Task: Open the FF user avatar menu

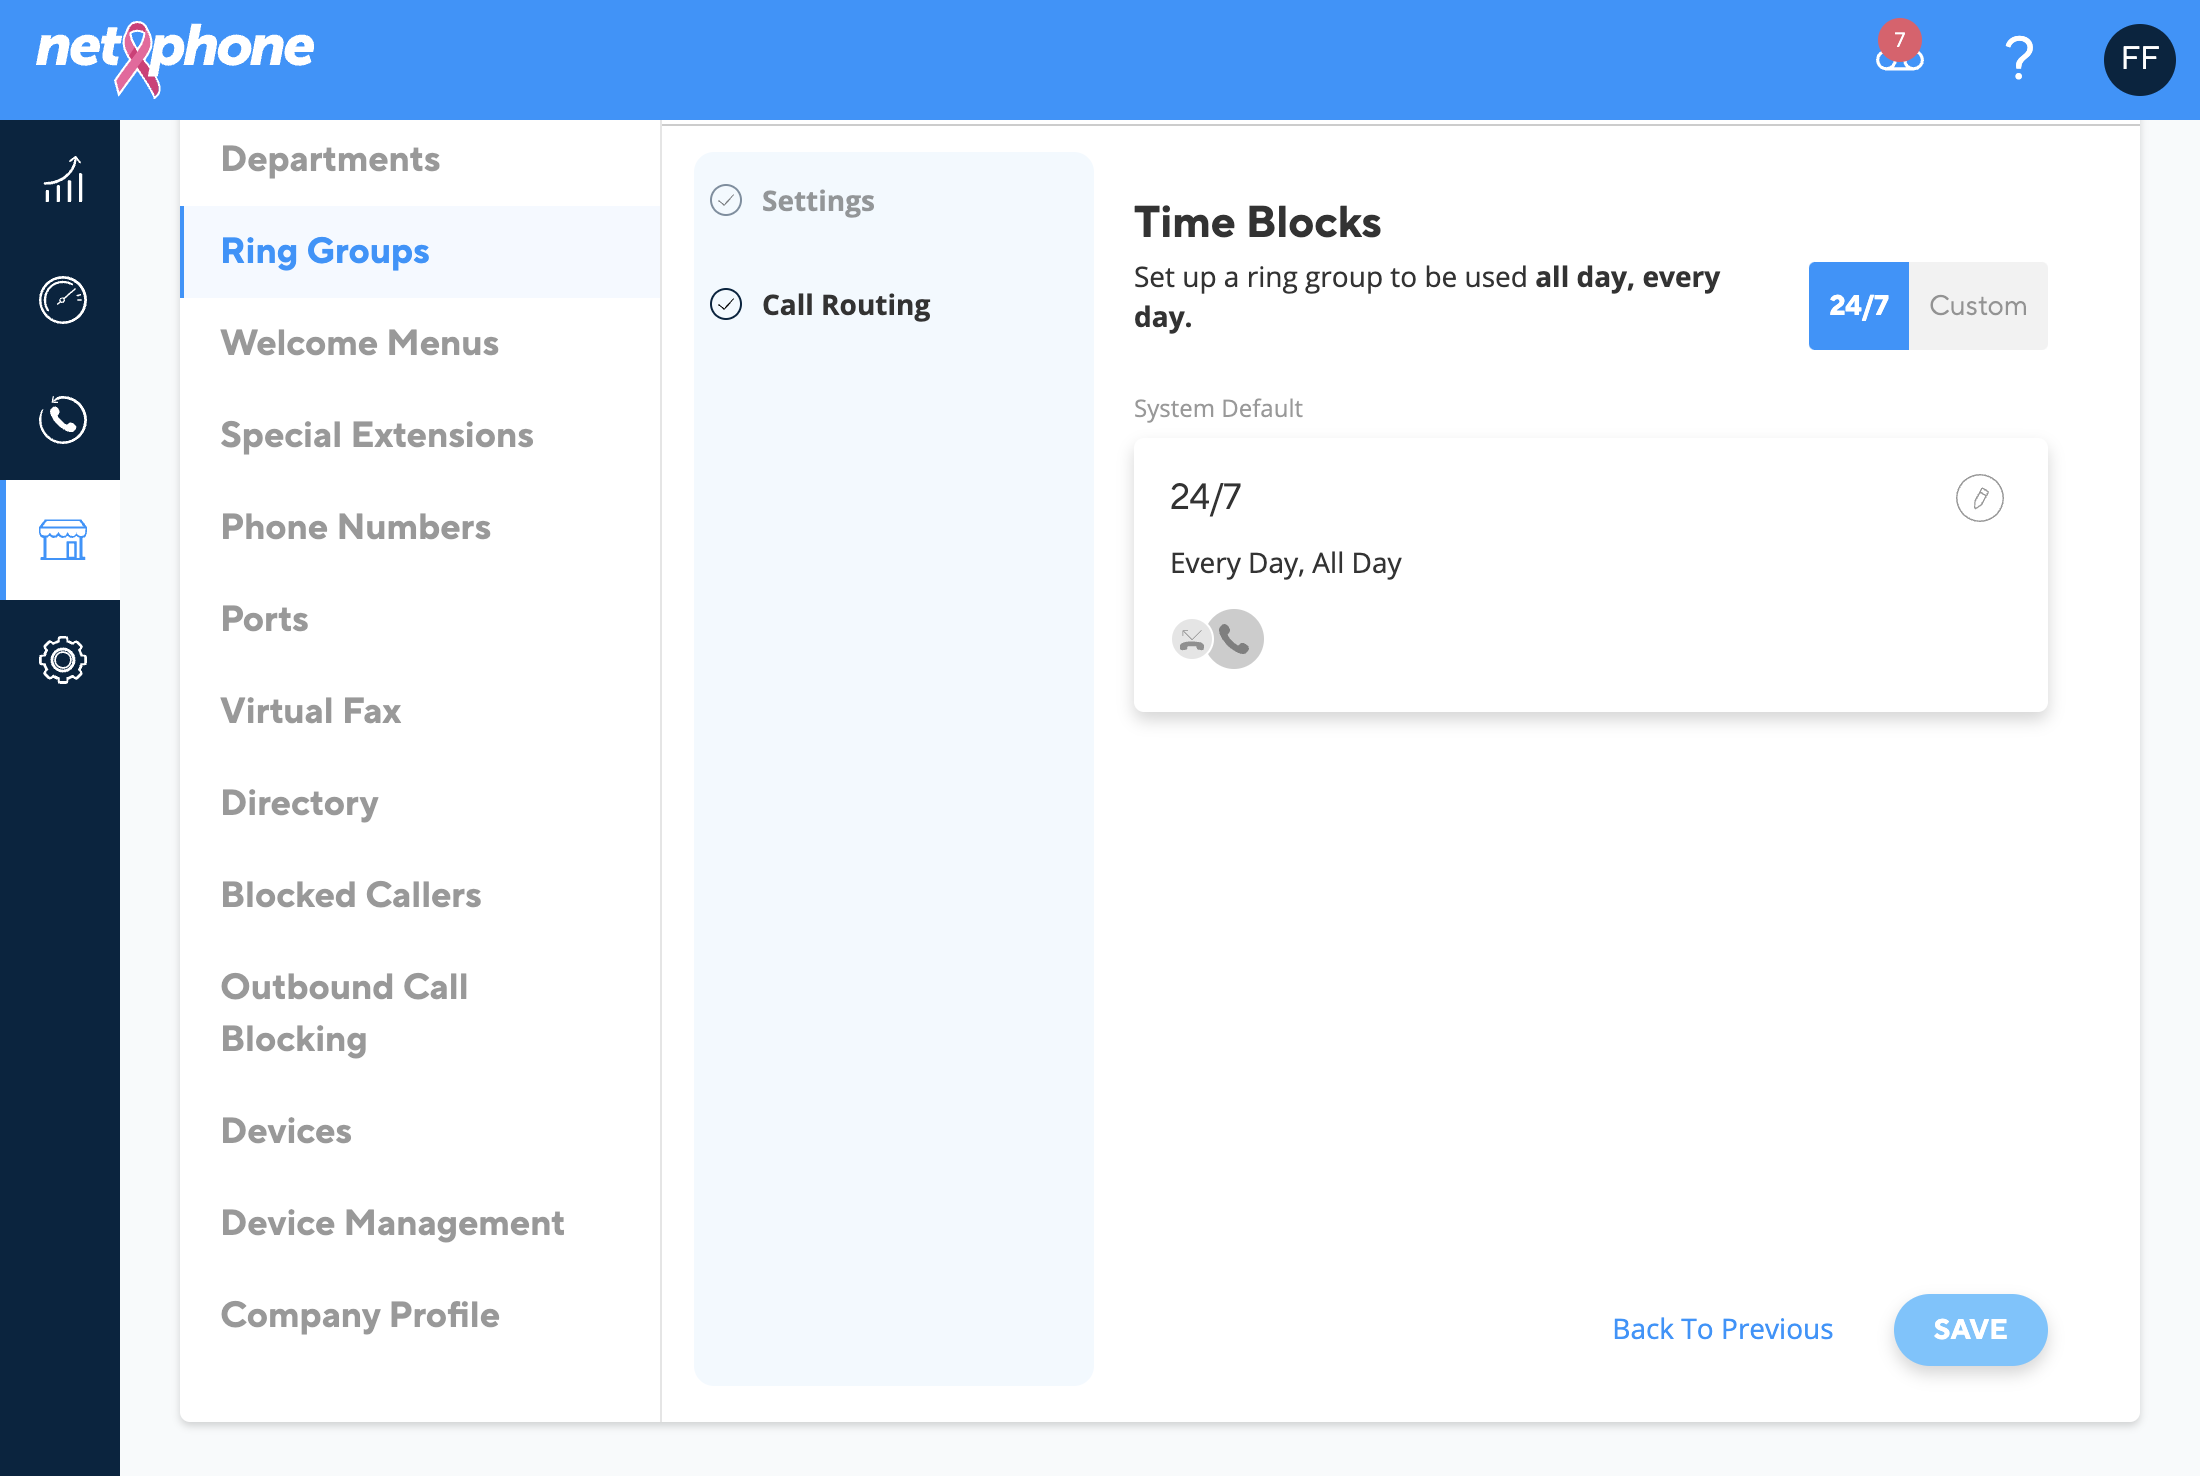Action: (2139, 59)
